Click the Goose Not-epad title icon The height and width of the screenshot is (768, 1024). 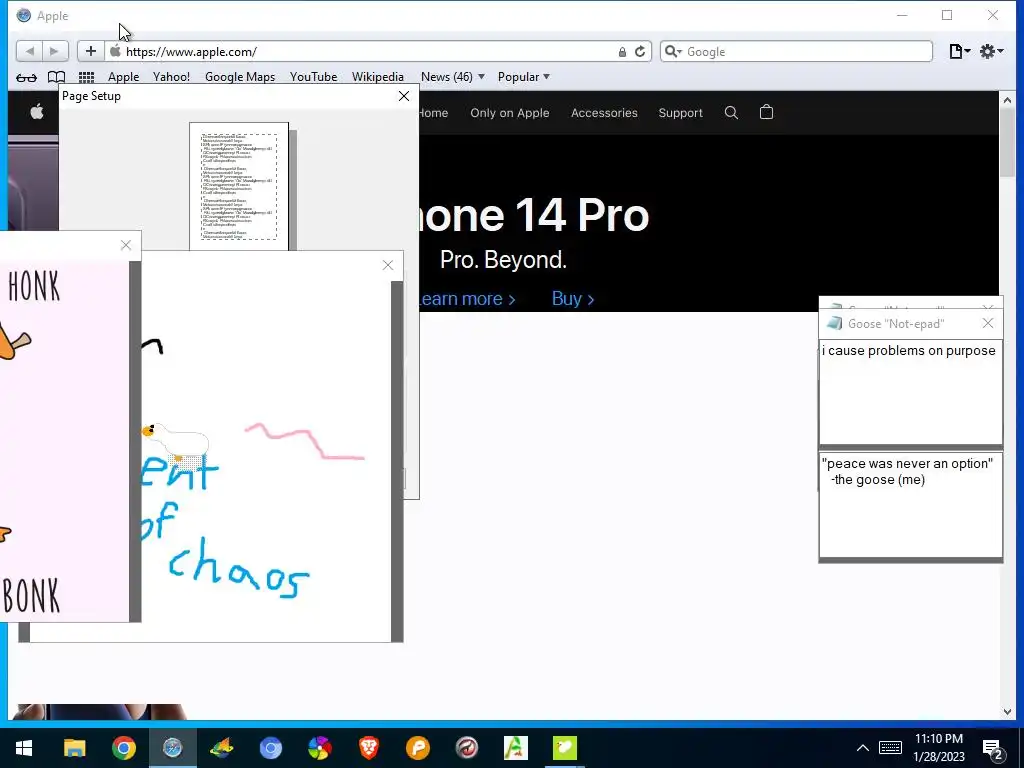coord(834,323)
